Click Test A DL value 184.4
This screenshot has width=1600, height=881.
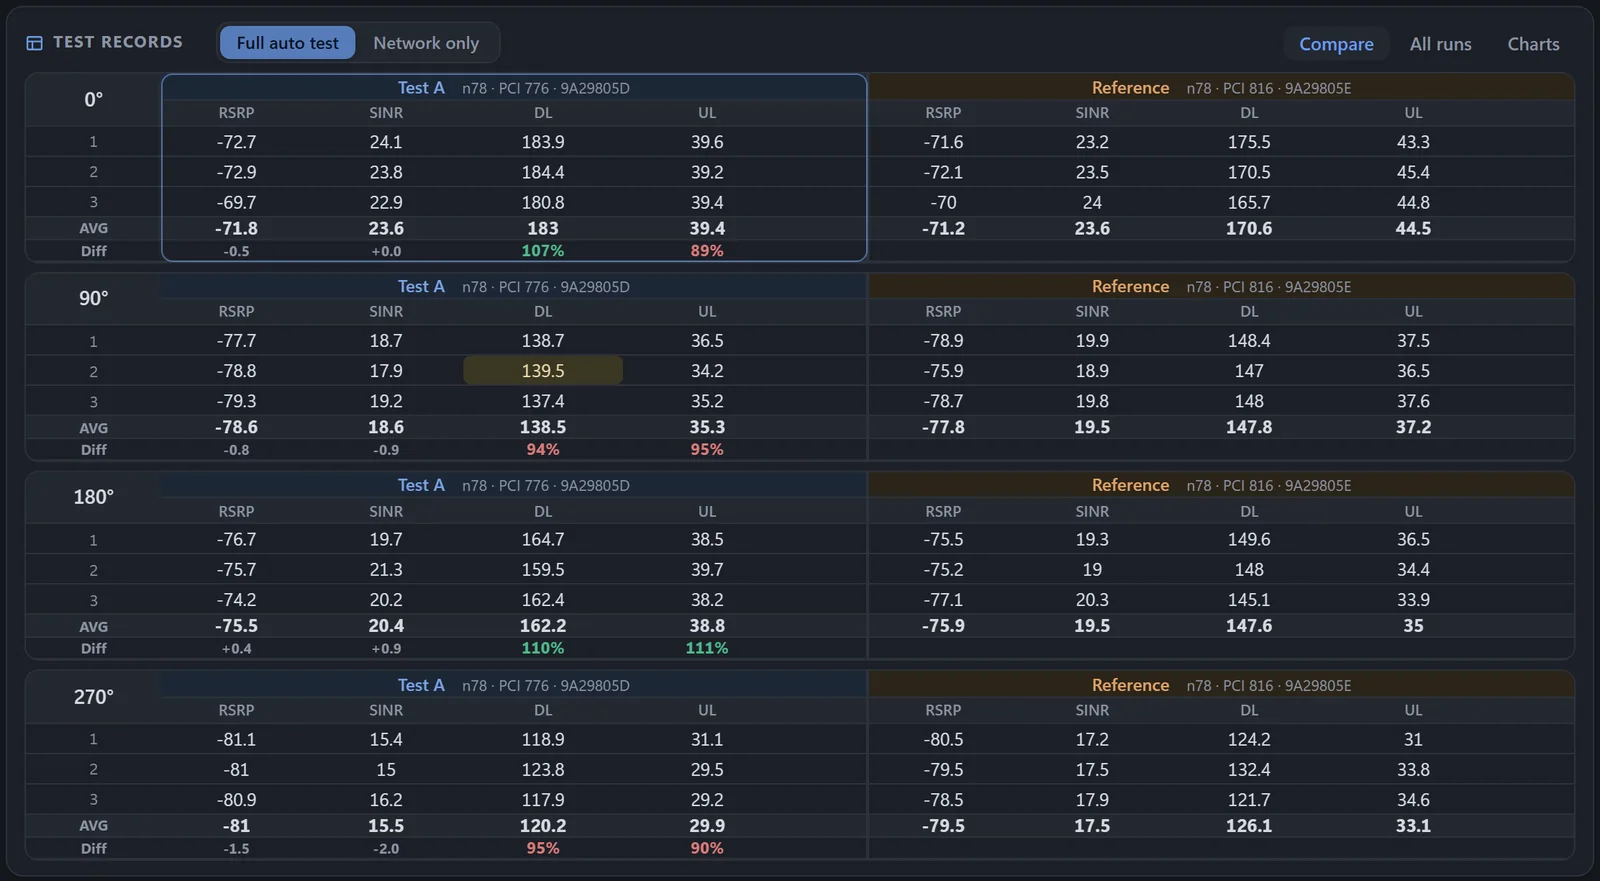pos(543,172)
